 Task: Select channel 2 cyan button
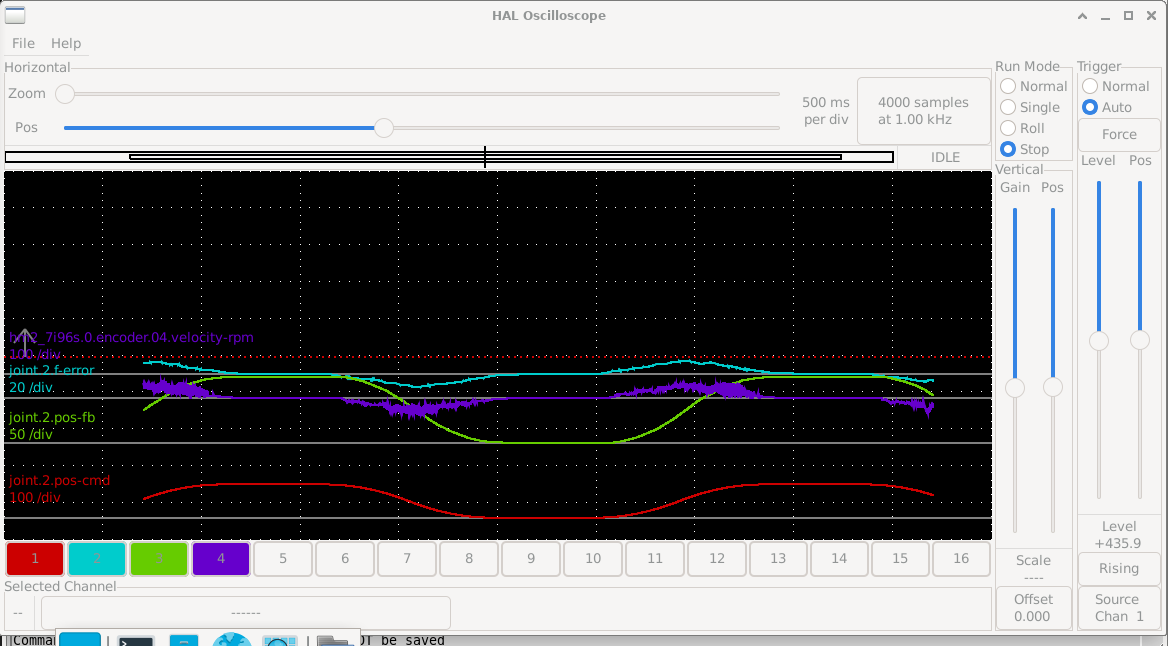(97, 558)
